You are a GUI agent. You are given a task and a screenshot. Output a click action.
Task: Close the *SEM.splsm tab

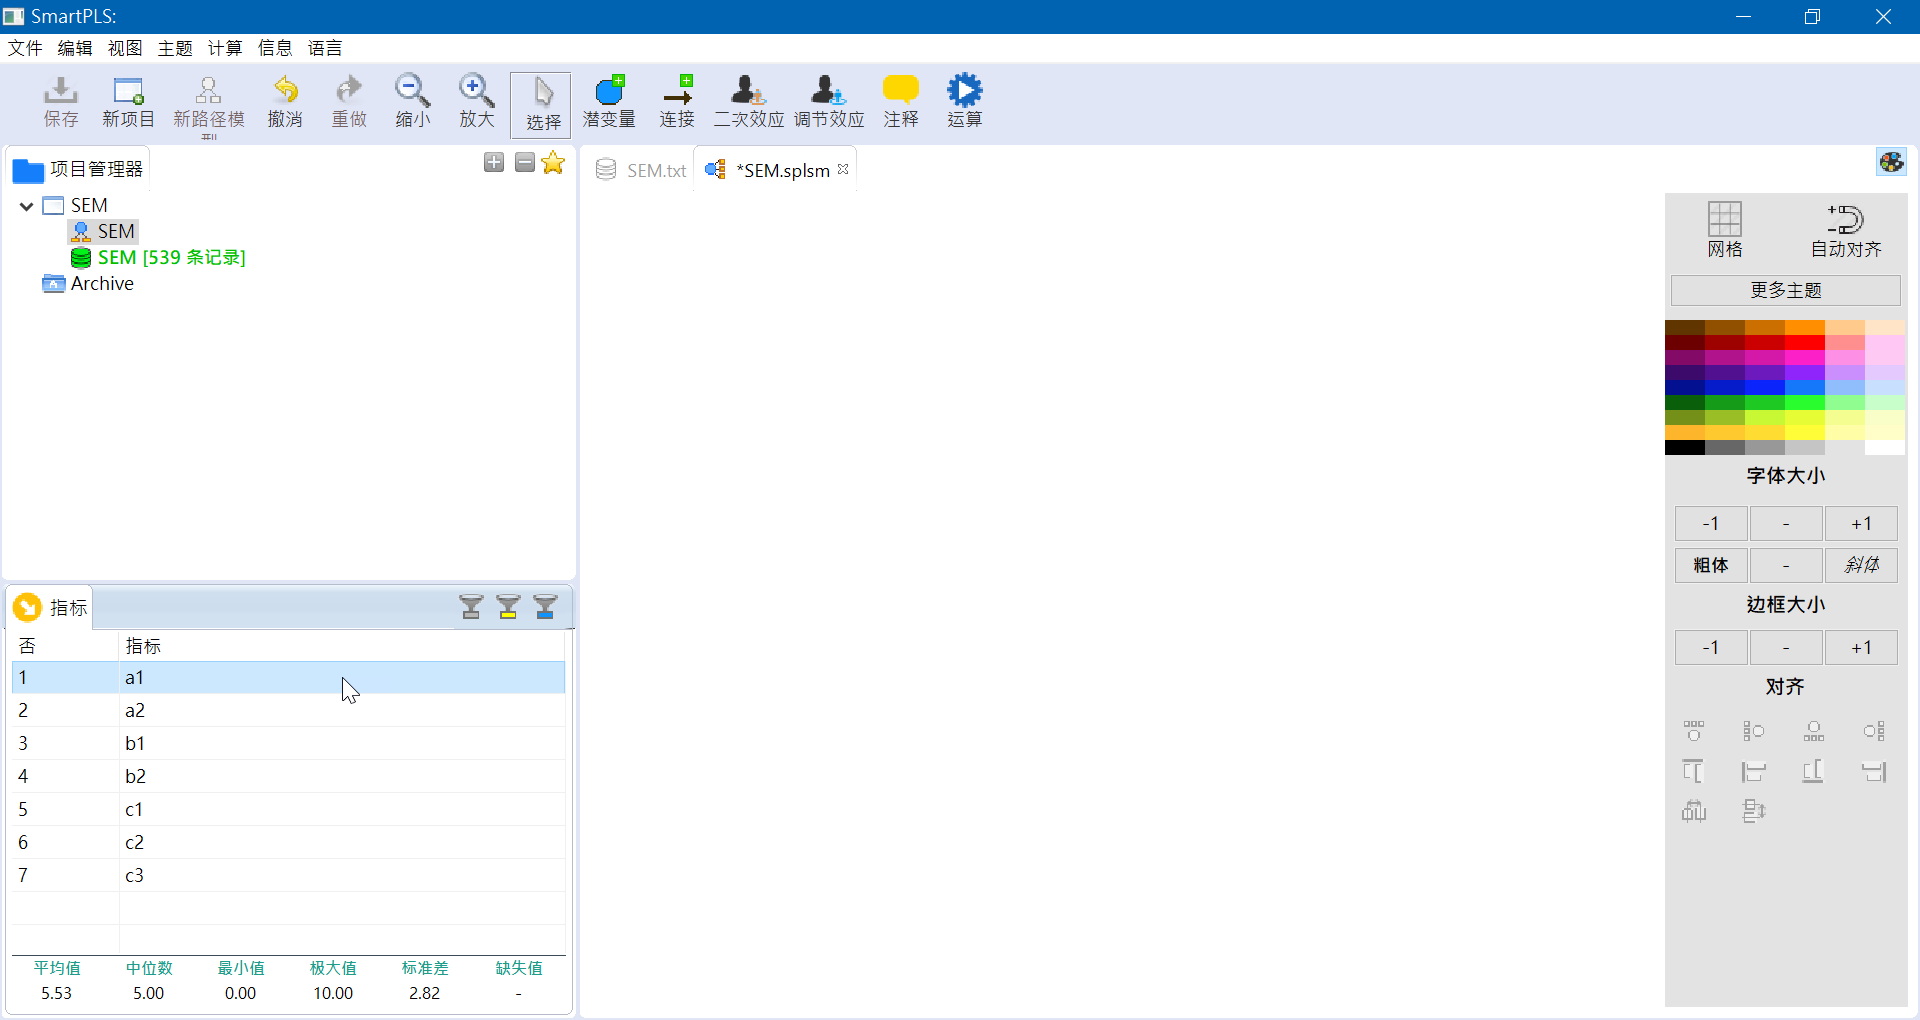pos(843,169)
